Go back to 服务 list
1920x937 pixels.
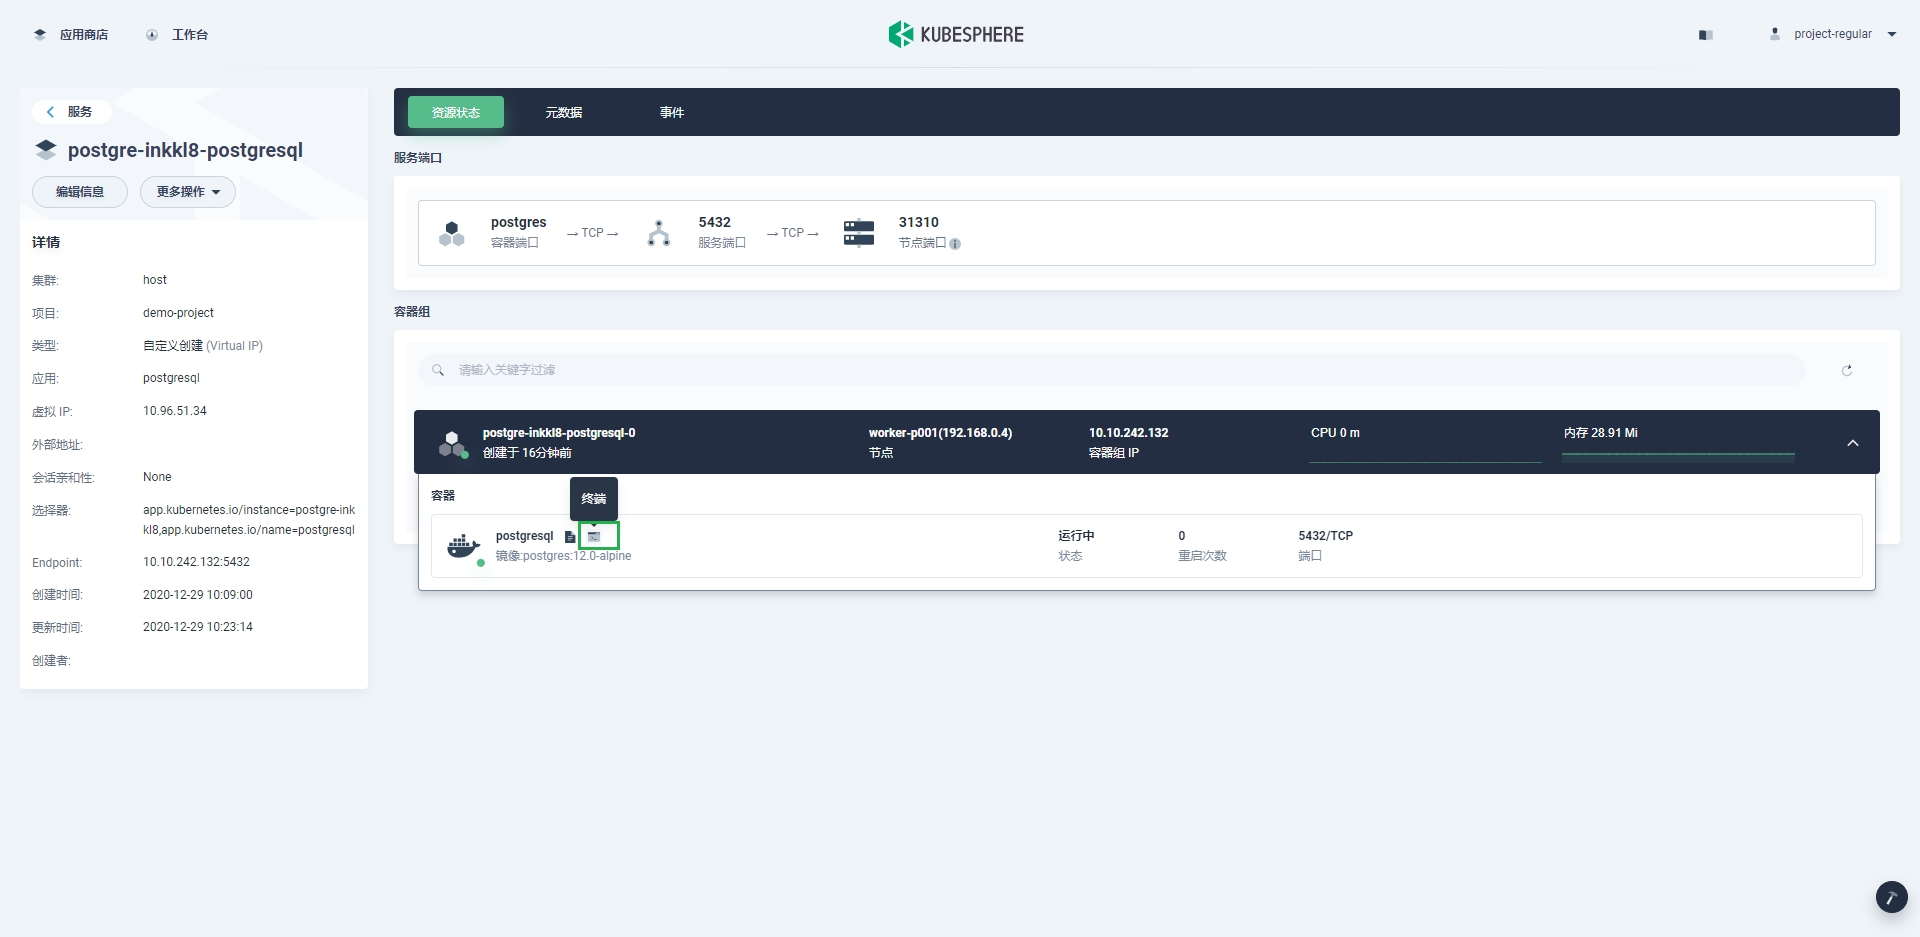pos(70,112)
